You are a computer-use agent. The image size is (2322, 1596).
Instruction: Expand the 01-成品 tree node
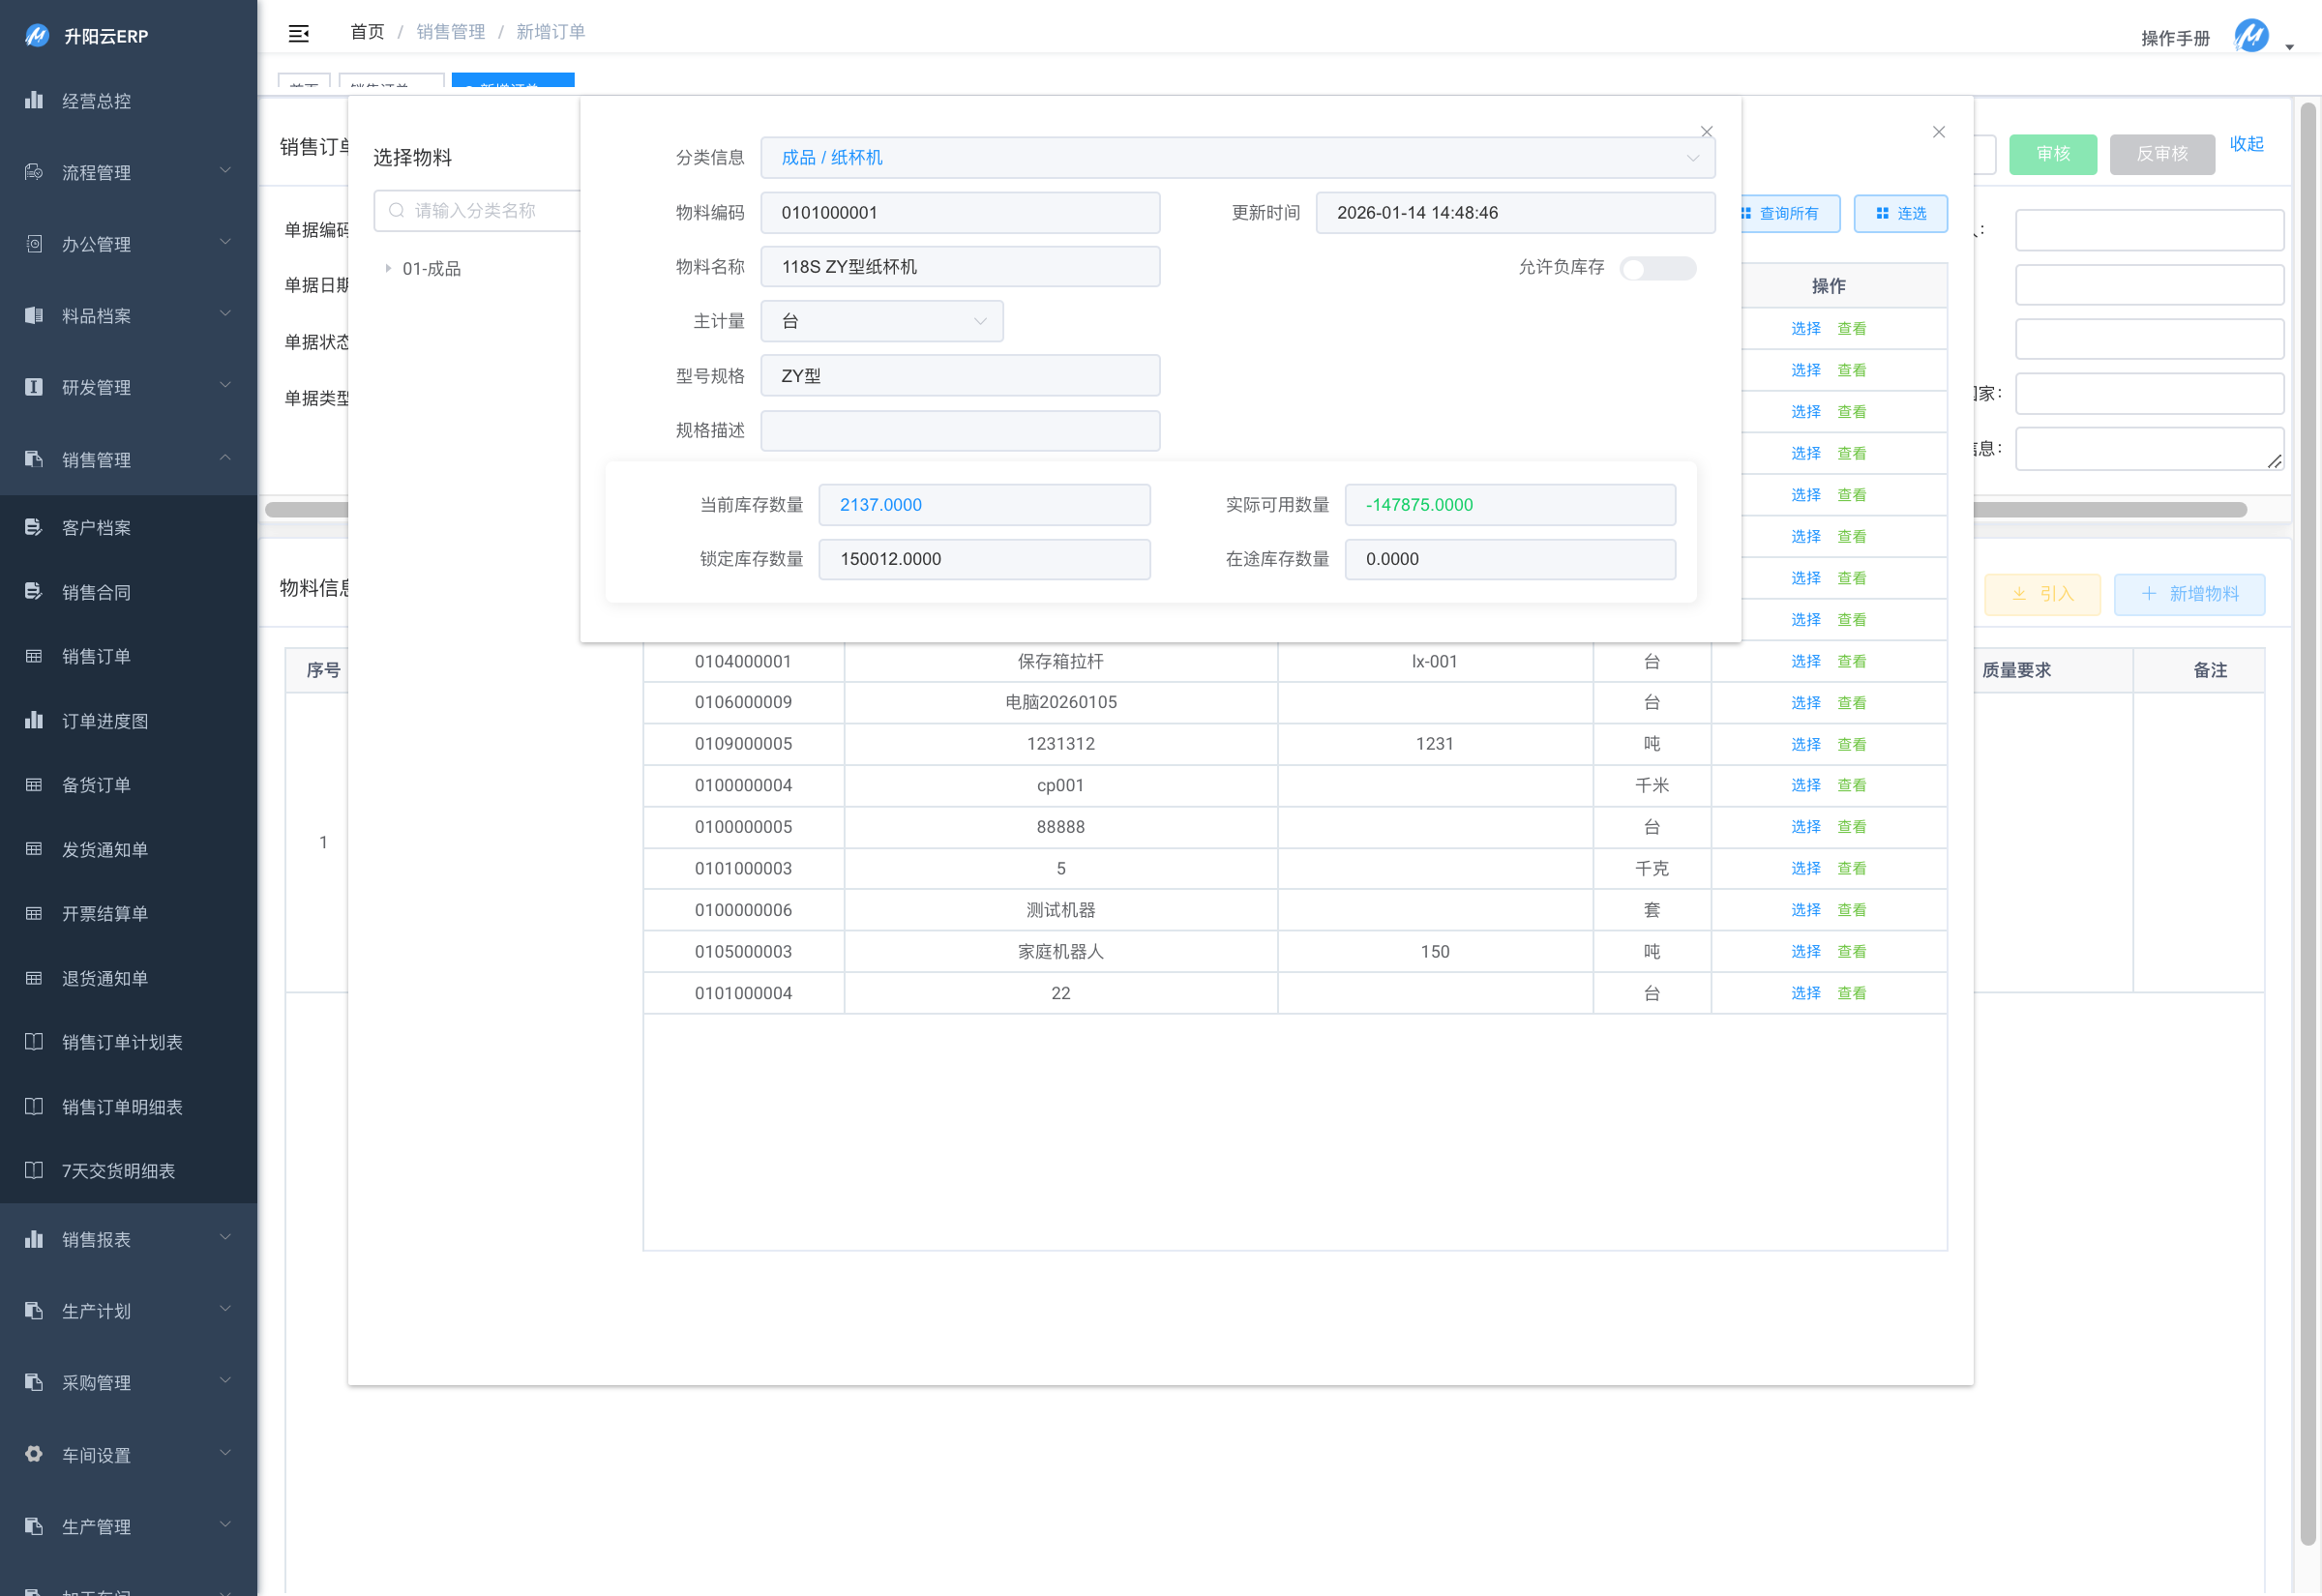pyautogui.click(x=388, y=268)
